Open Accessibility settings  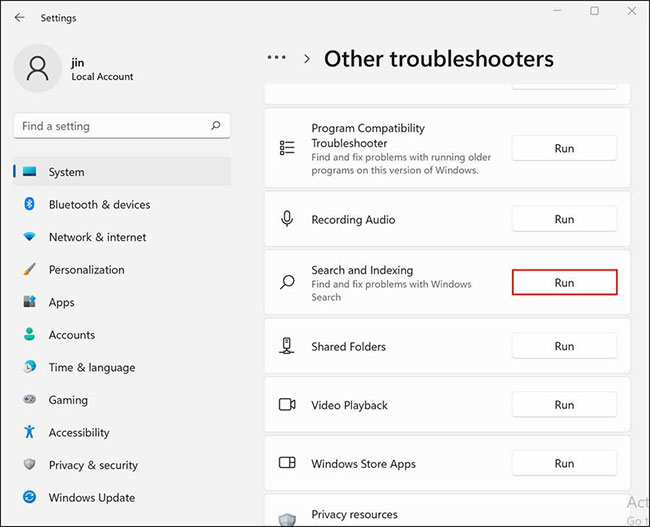122,432
